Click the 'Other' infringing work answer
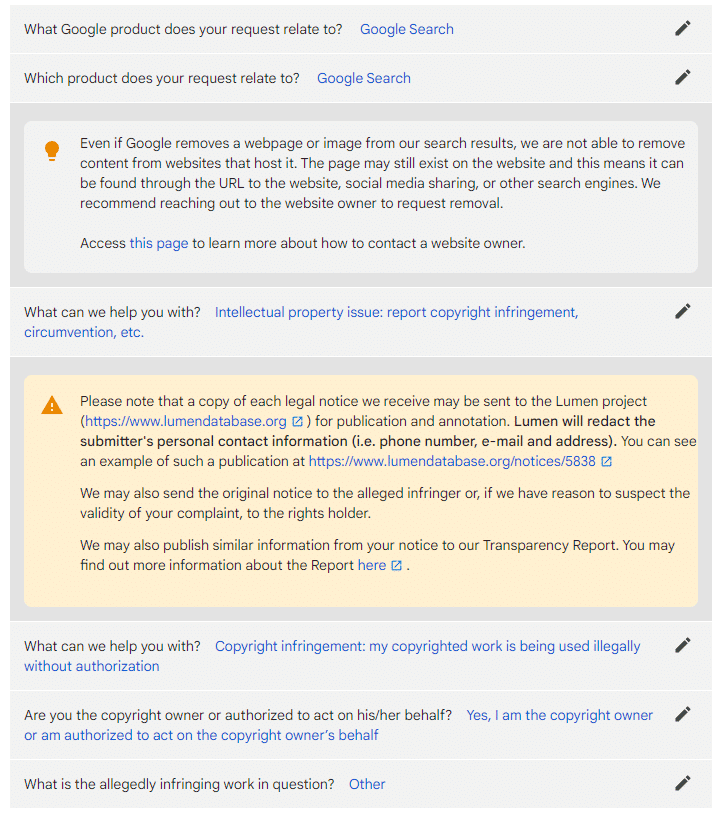Image resolution: width=723 pixels, height=822 pixels. [x=367, y=784]
